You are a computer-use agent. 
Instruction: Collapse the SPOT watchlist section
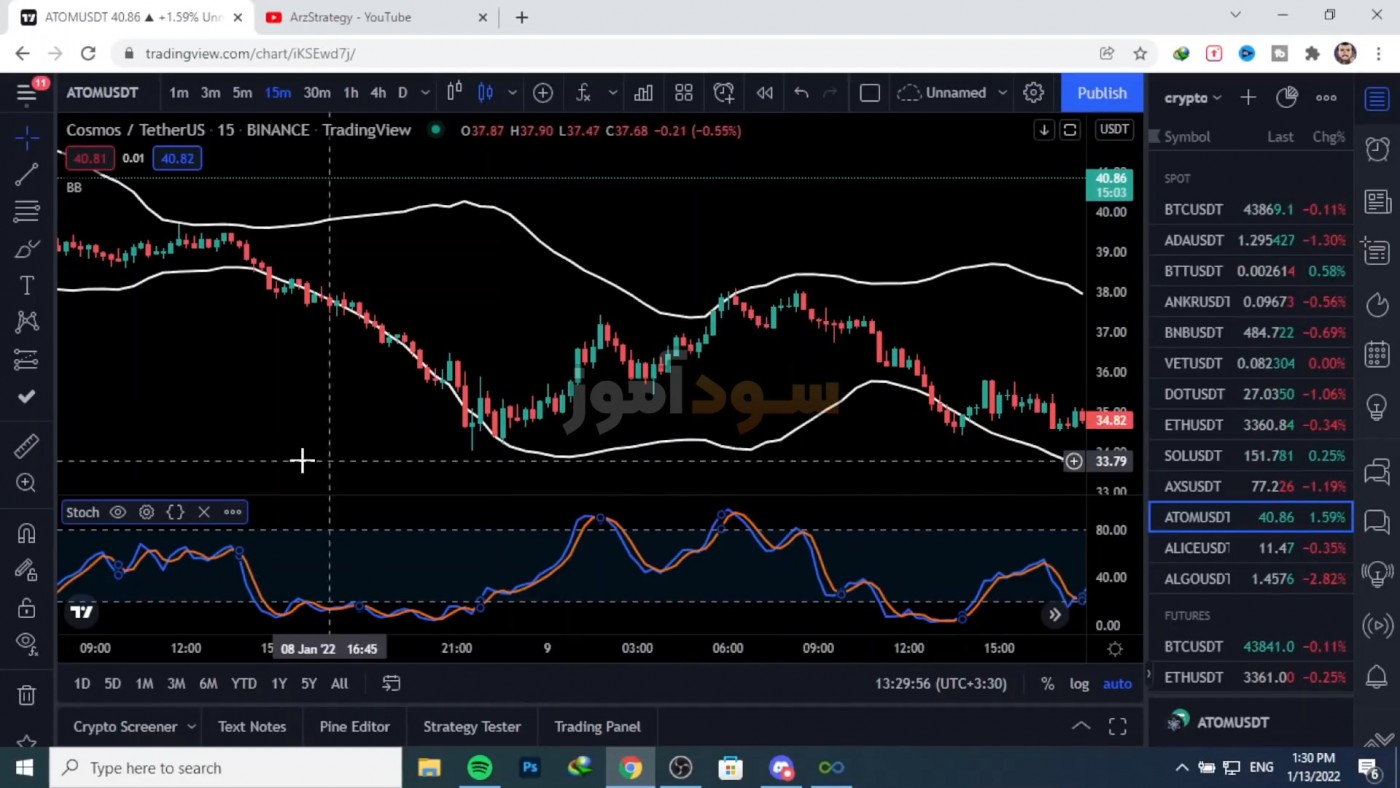(x=1177, y=179)
